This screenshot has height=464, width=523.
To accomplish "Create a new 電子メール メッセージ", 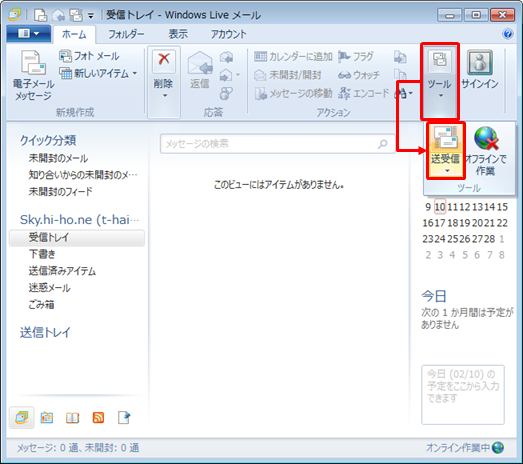I will (33, 75).
